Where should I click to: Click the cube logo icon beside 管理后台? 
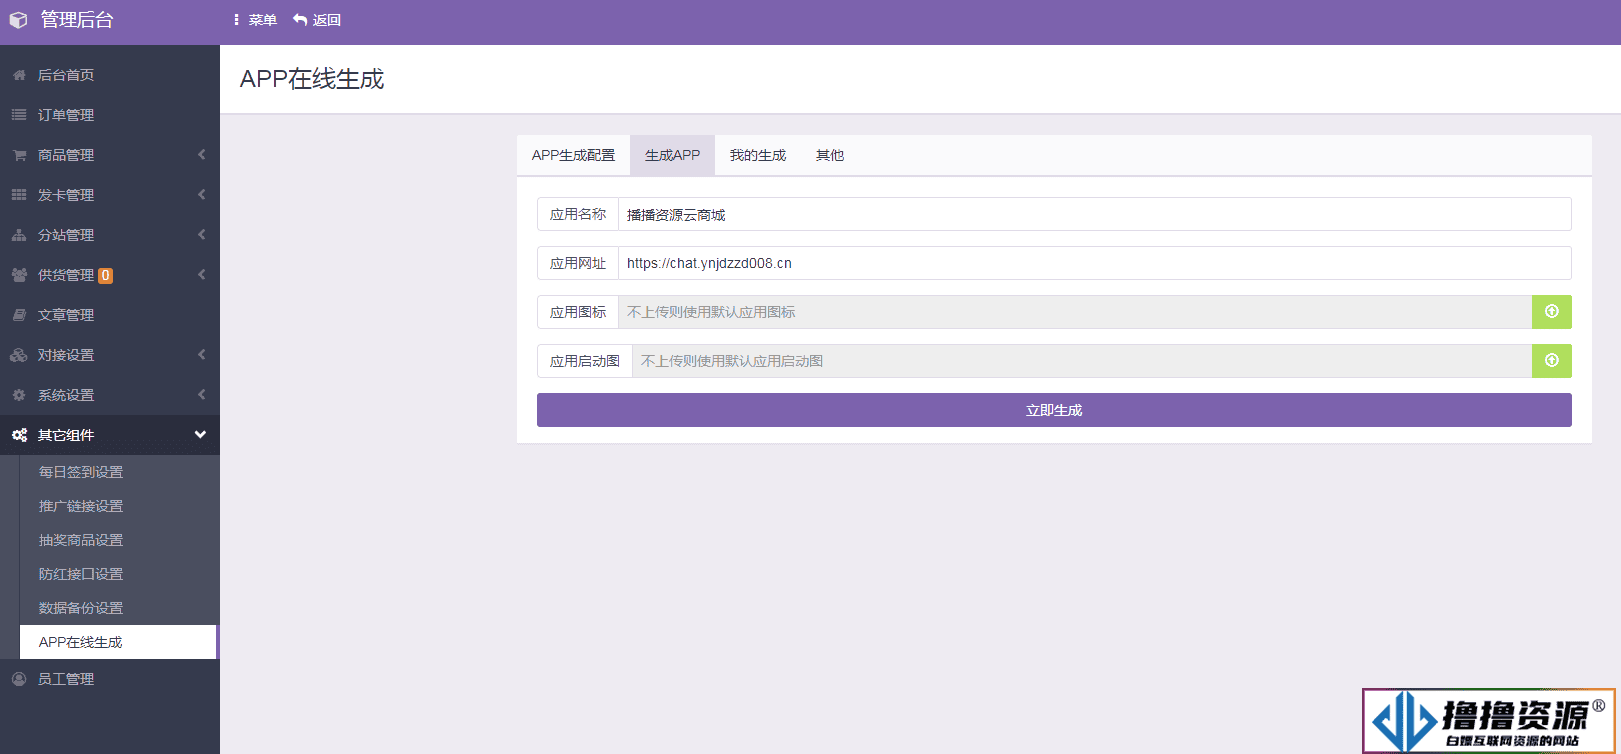(18, 20)
